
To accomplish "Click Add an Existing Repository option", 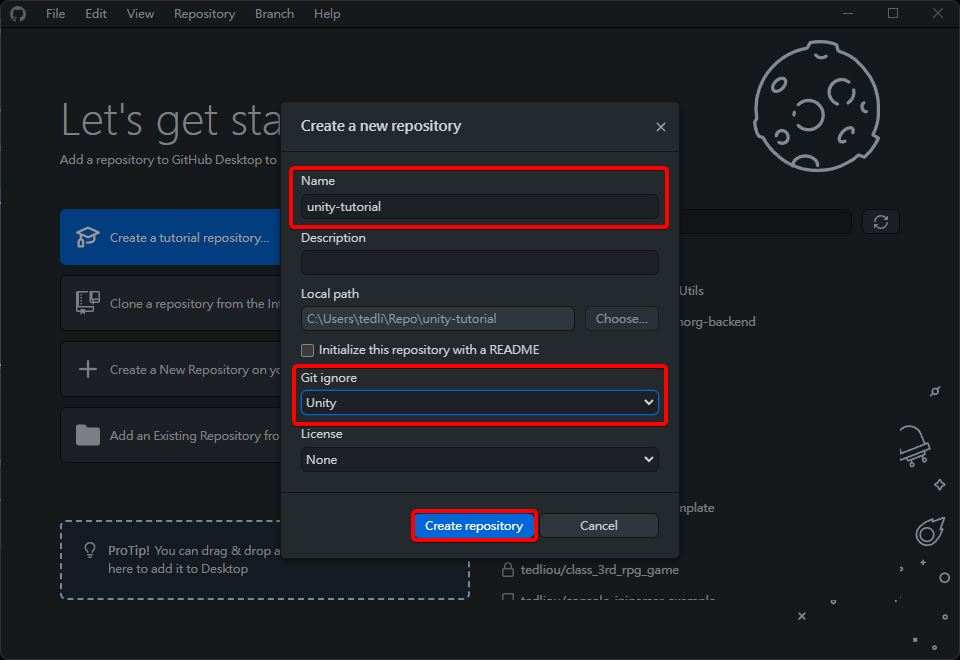I will click(170, 435).
